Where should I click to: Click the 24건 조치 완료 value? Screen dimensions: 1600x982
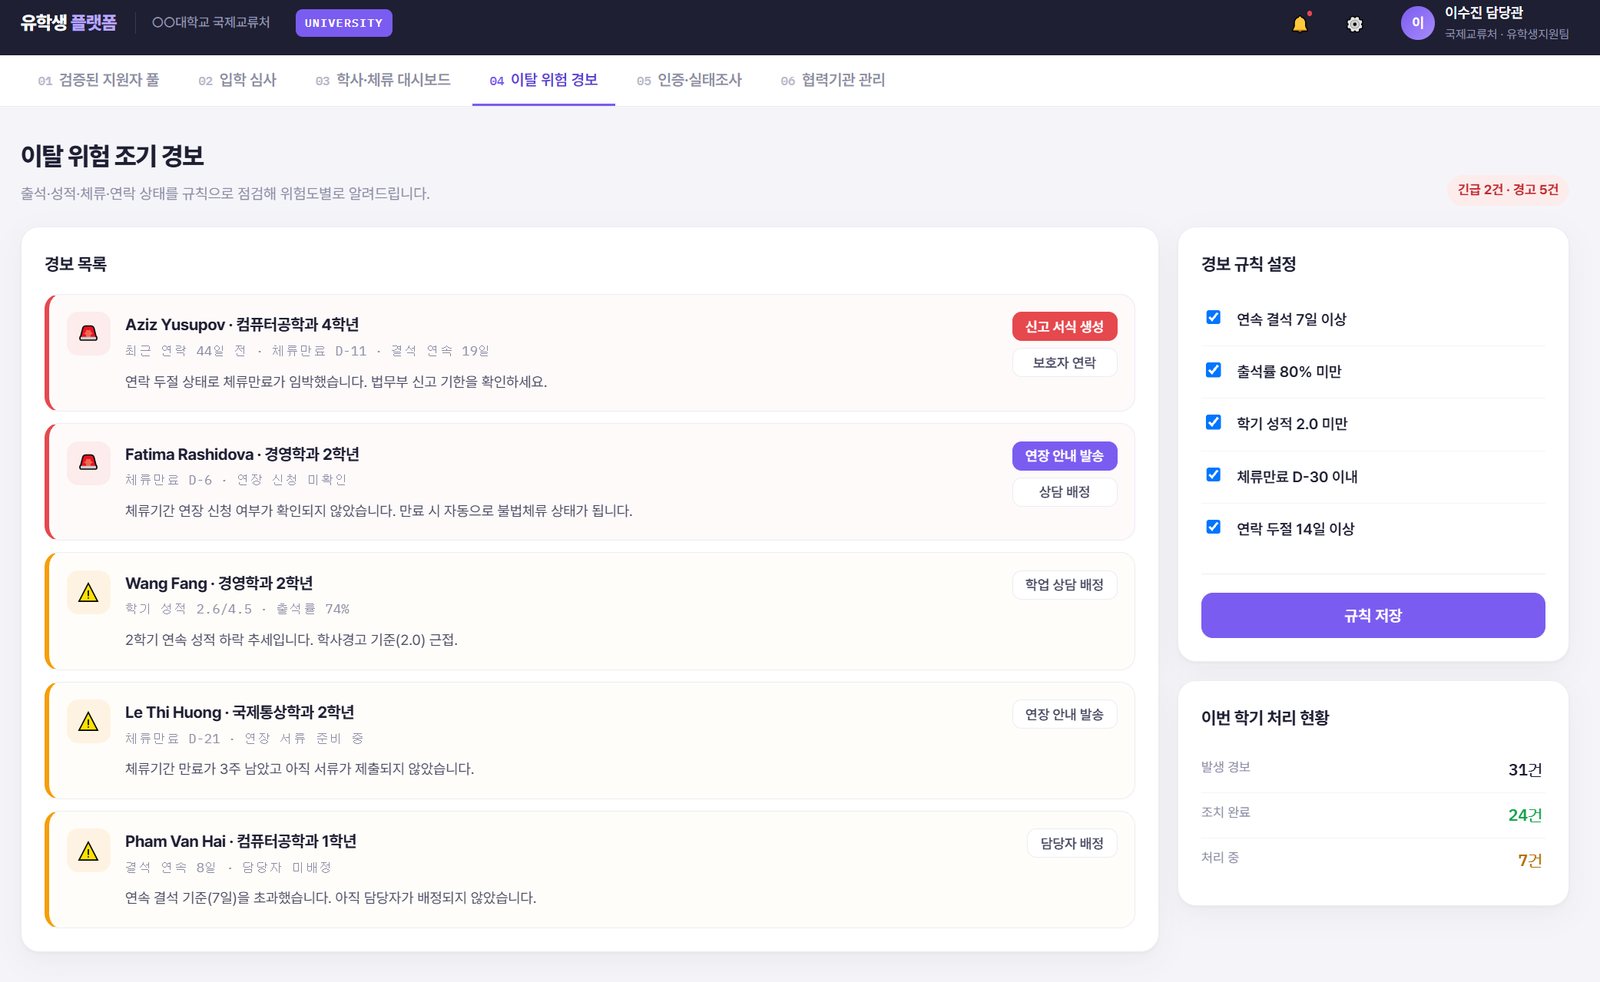[x=1525, y=815]
